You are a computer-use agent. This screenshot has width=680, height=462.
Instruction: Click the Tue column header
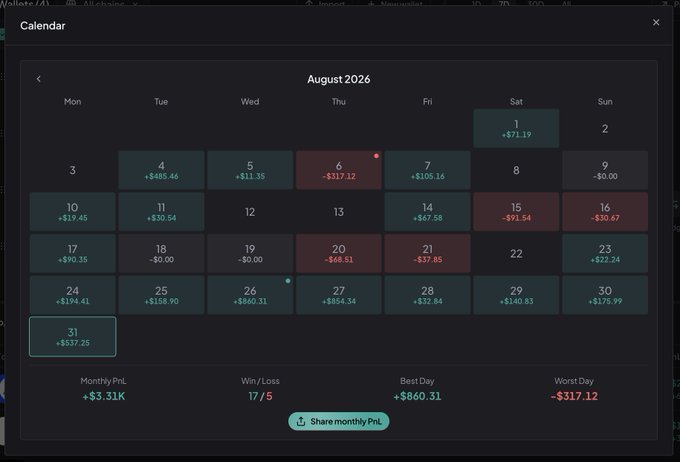click(x=161, y=102)
